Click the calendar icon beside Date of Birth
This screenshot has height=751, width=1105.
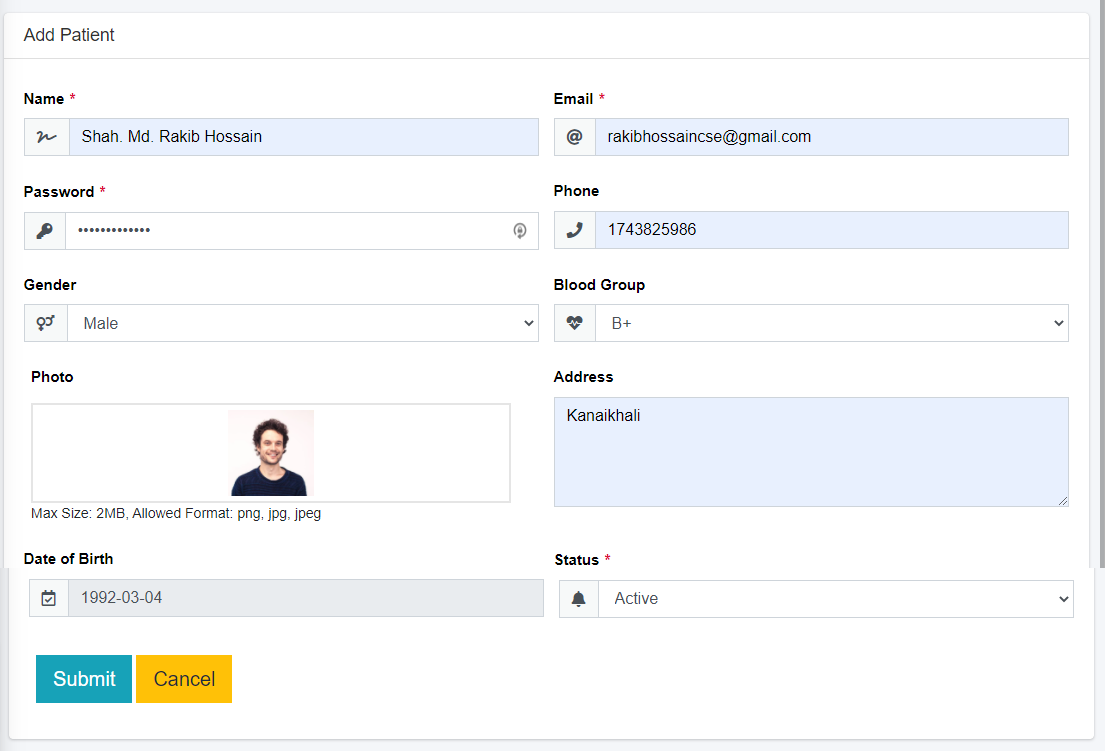[x=49, y=598]
